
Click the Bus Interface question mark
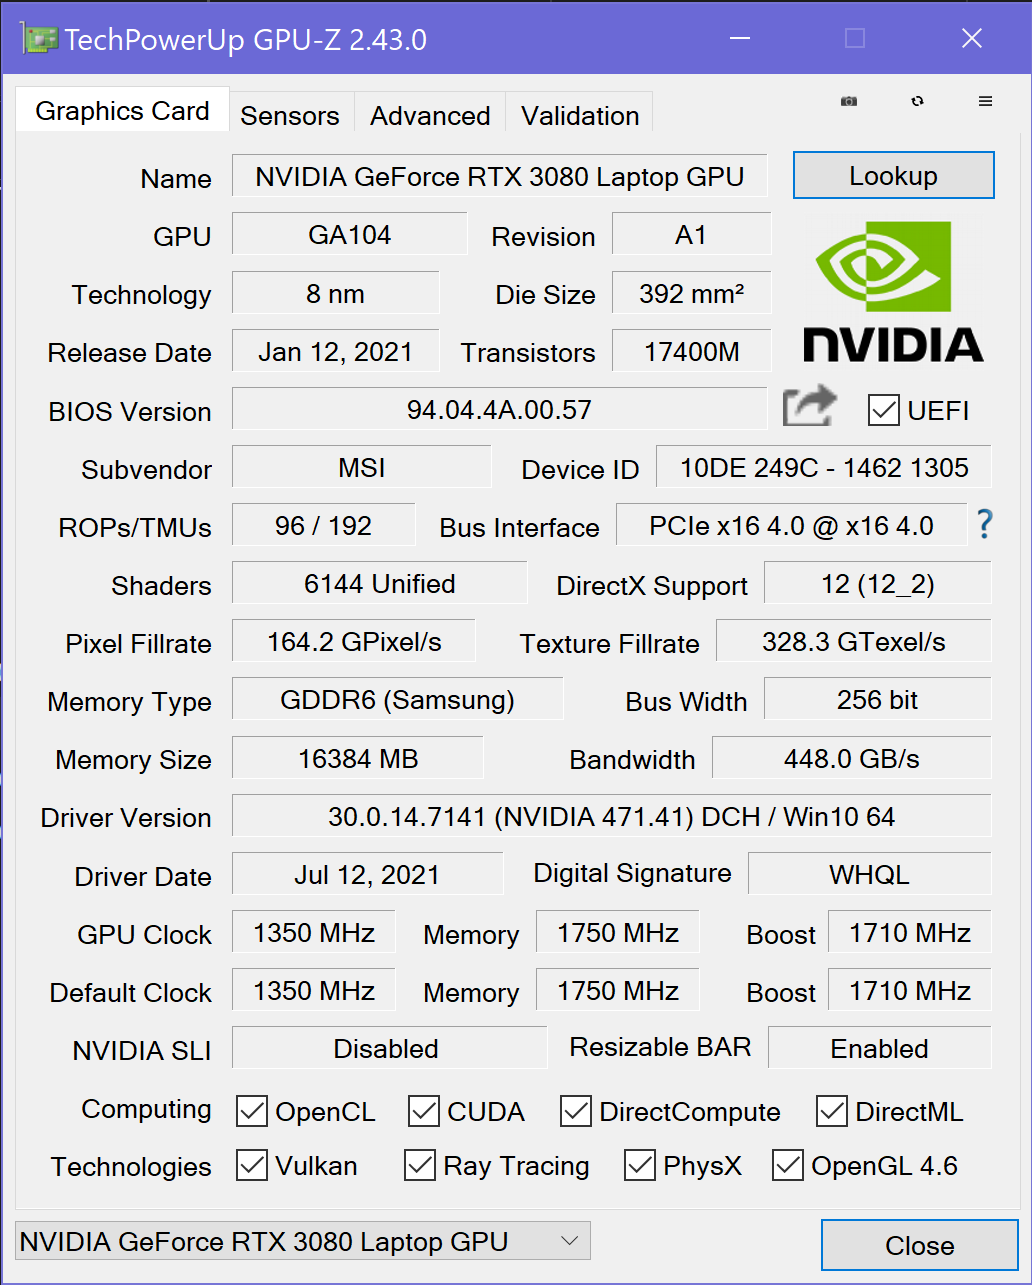(985, 524)
